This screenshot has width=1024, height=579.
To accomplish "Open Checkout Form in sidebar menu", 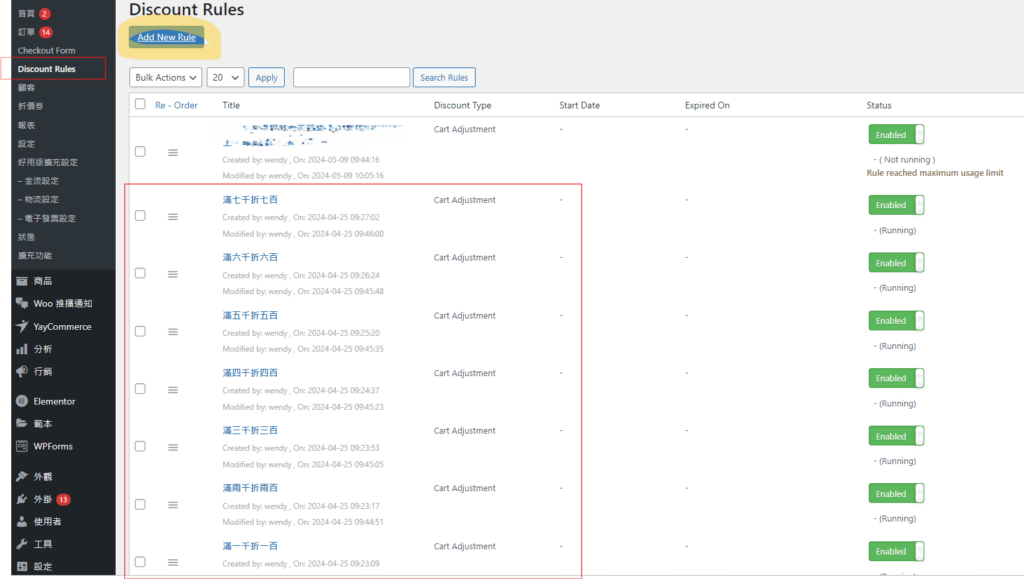I will click(46, 51).
